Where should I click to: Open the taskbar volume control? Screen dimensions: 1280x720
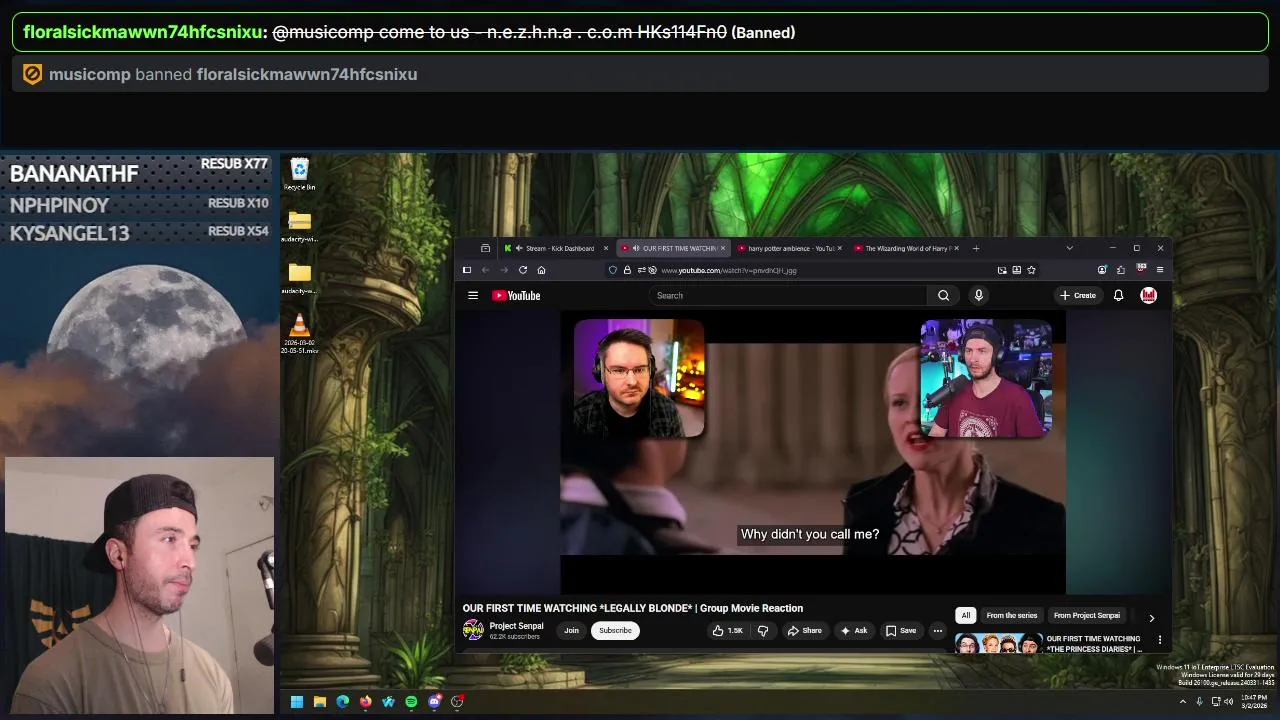click(x=1229, y=702)
